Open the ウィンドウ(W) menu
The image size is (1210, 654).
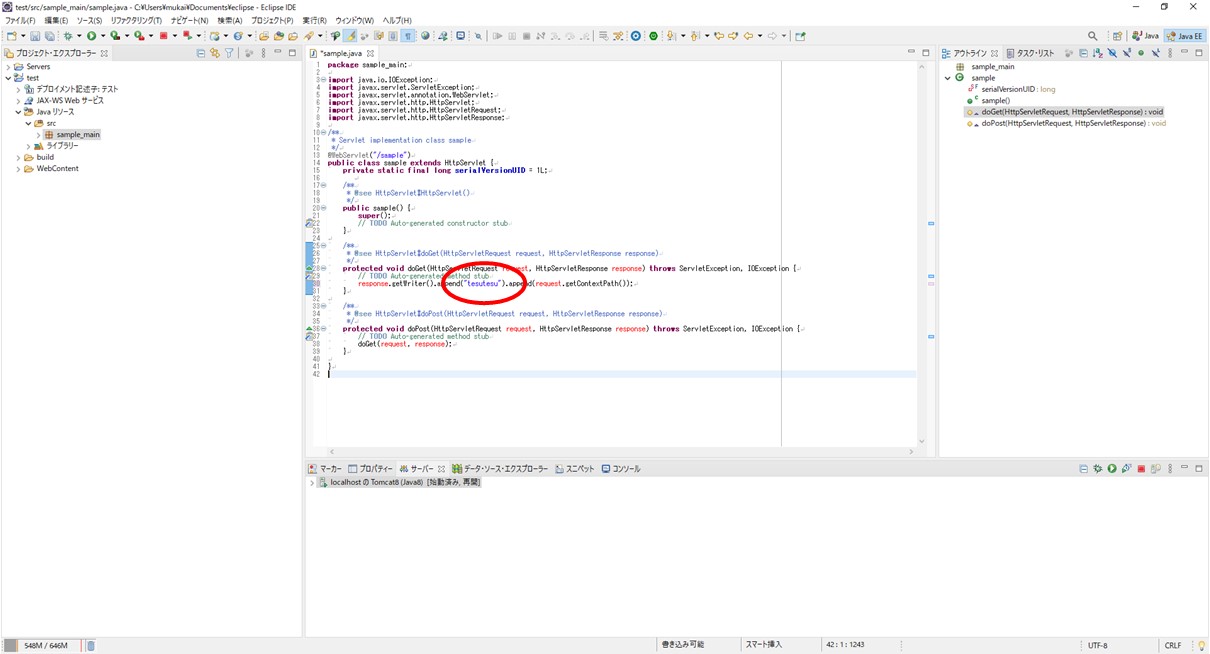354,20
